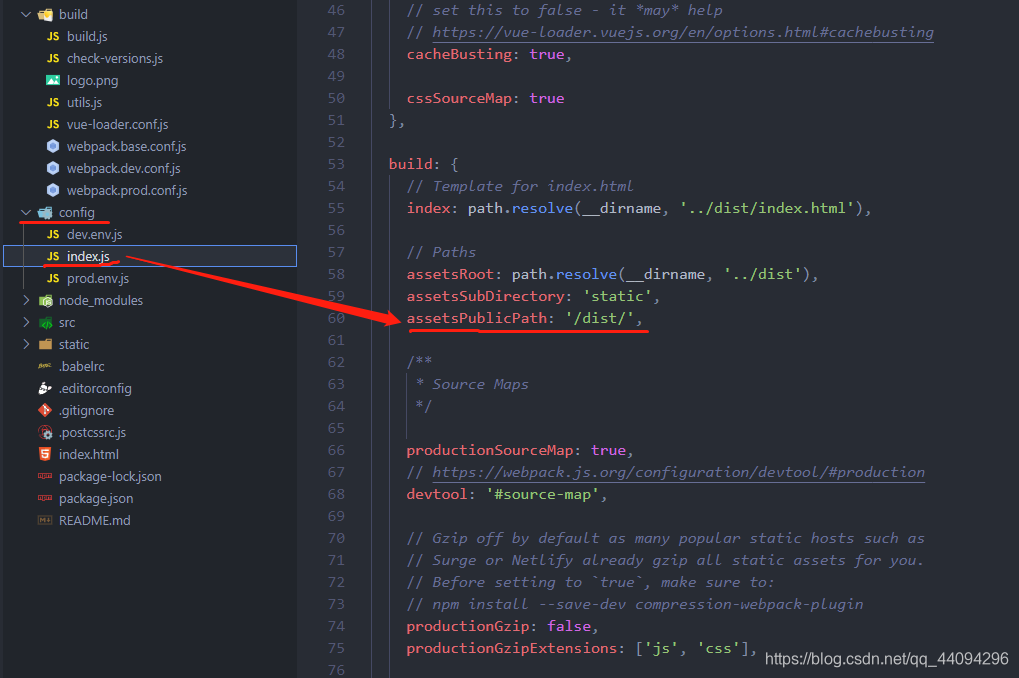Click the src folder icon

coord(45,322)
